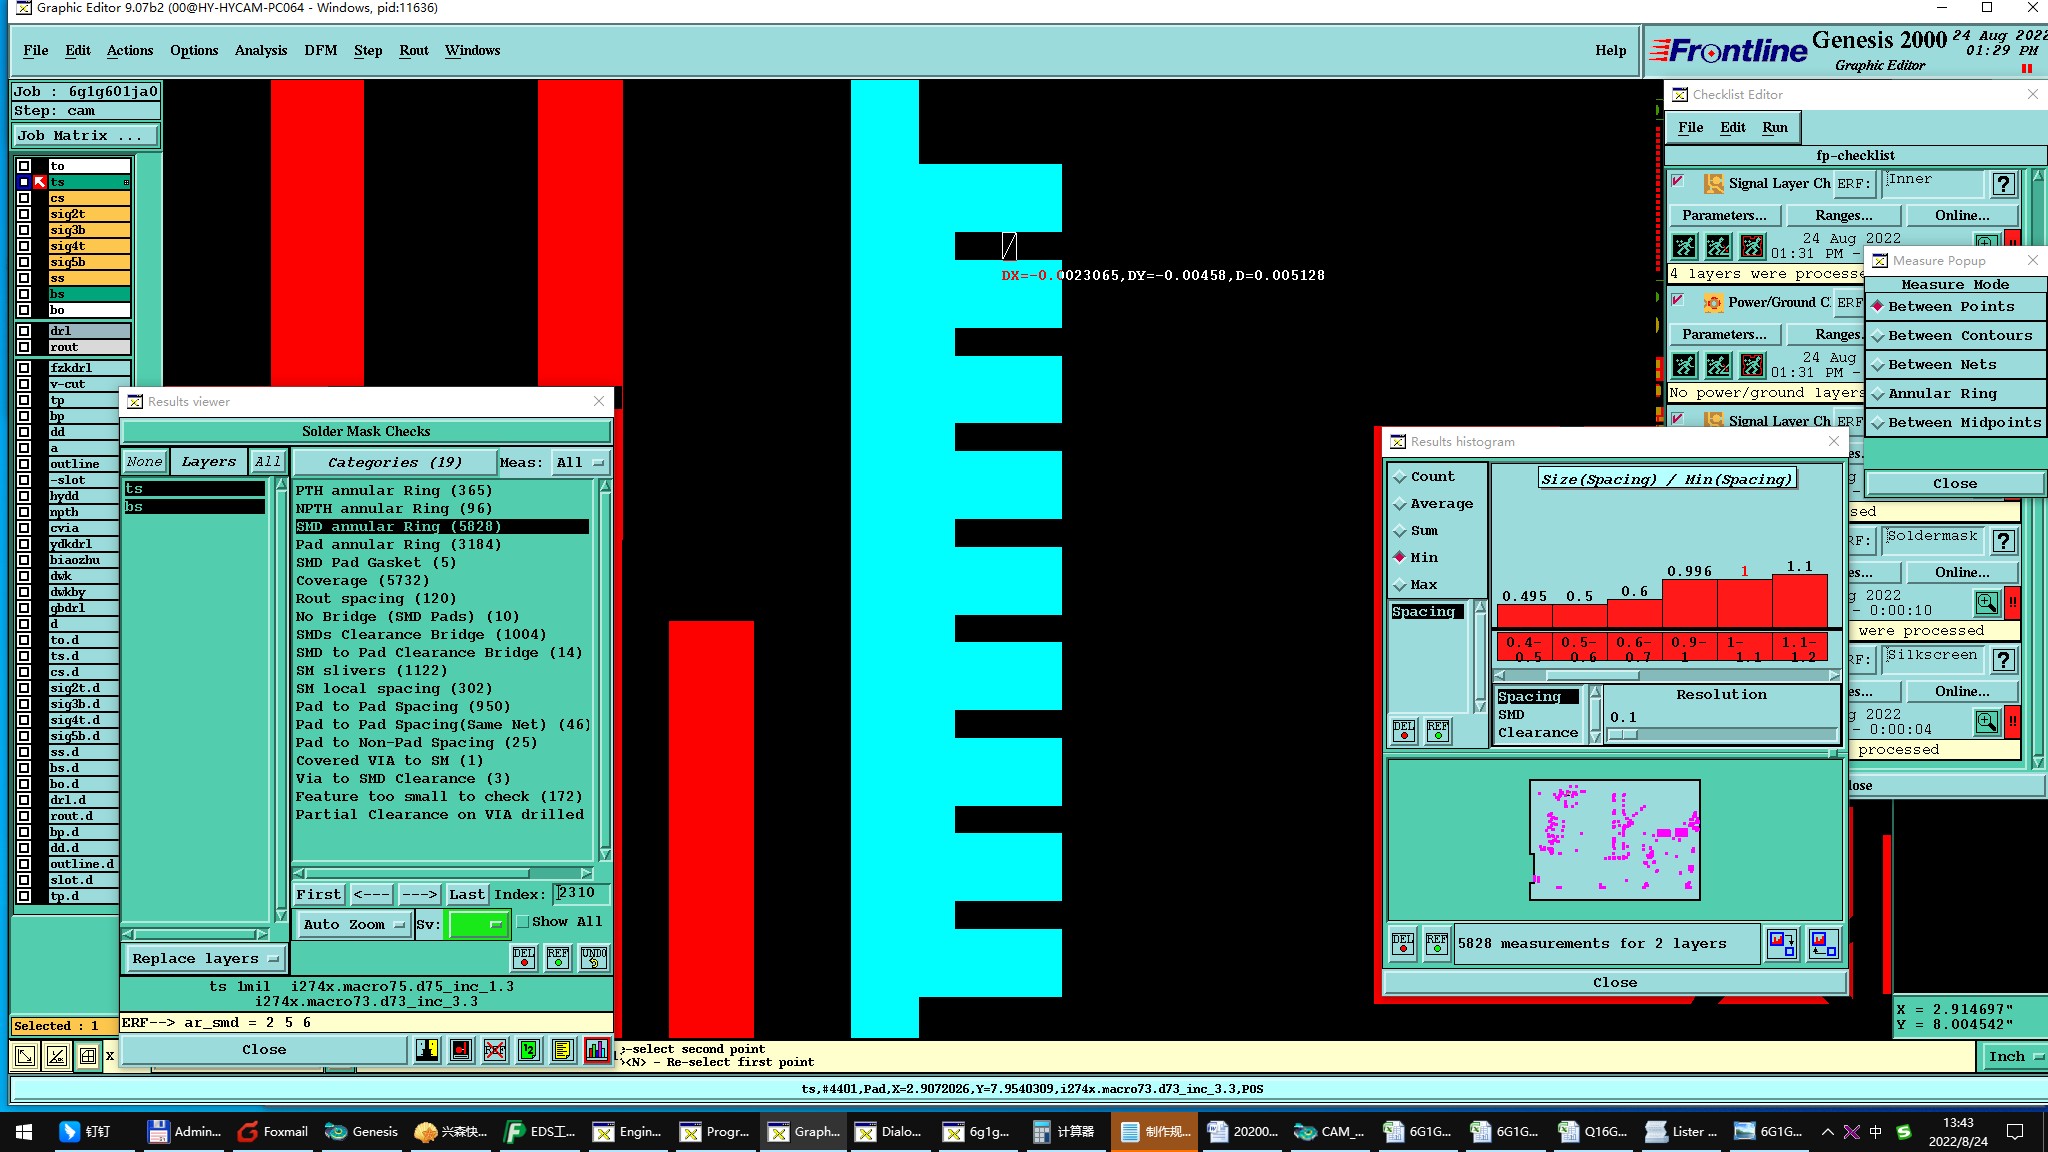Image resolution: width=2048 pixels, height=1152 pixels.
Task: Click the yellow notes icon in Results viewer
Action: [x=562, y=1050]
